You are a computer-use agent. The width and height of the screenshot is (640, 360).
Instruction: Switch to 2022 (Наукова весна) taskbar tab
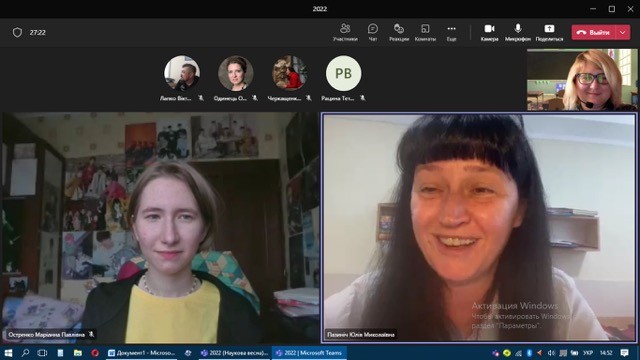[234, 353]
